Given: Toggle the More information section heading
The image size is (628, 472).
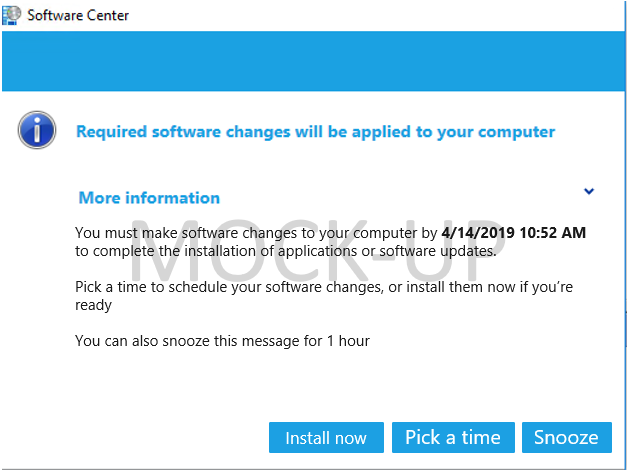Looking at the screenshot, I should point(149,198).
